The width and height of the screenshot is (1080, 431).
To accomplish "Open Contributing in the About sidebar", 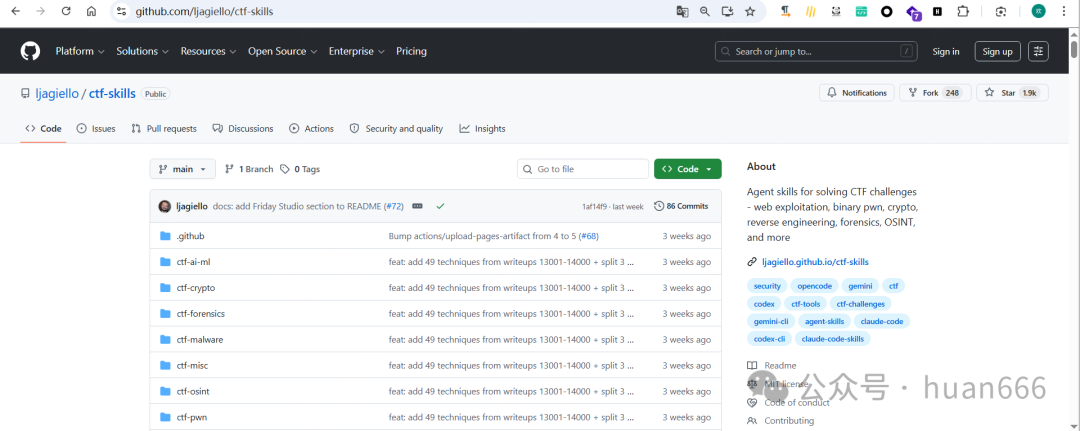I will tap(780, 421).
